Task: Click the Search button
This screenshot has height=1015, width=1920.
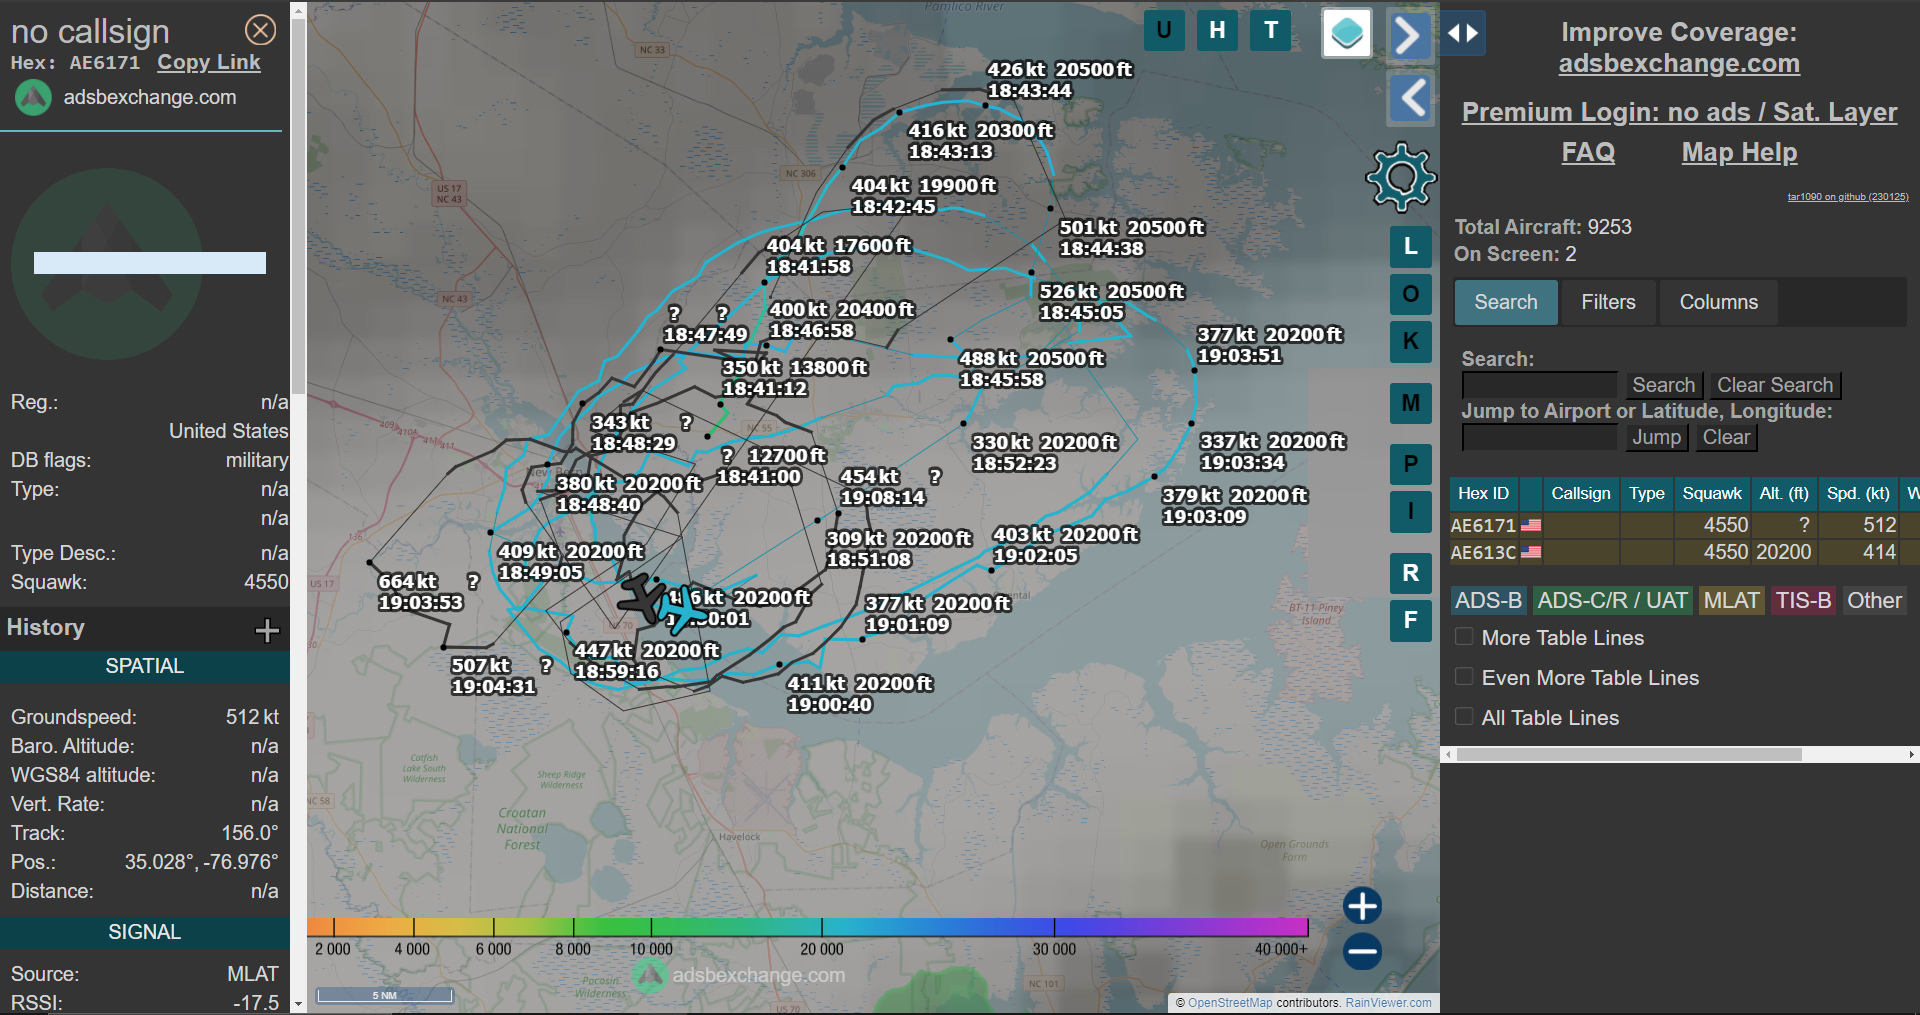Action: 1663,385
